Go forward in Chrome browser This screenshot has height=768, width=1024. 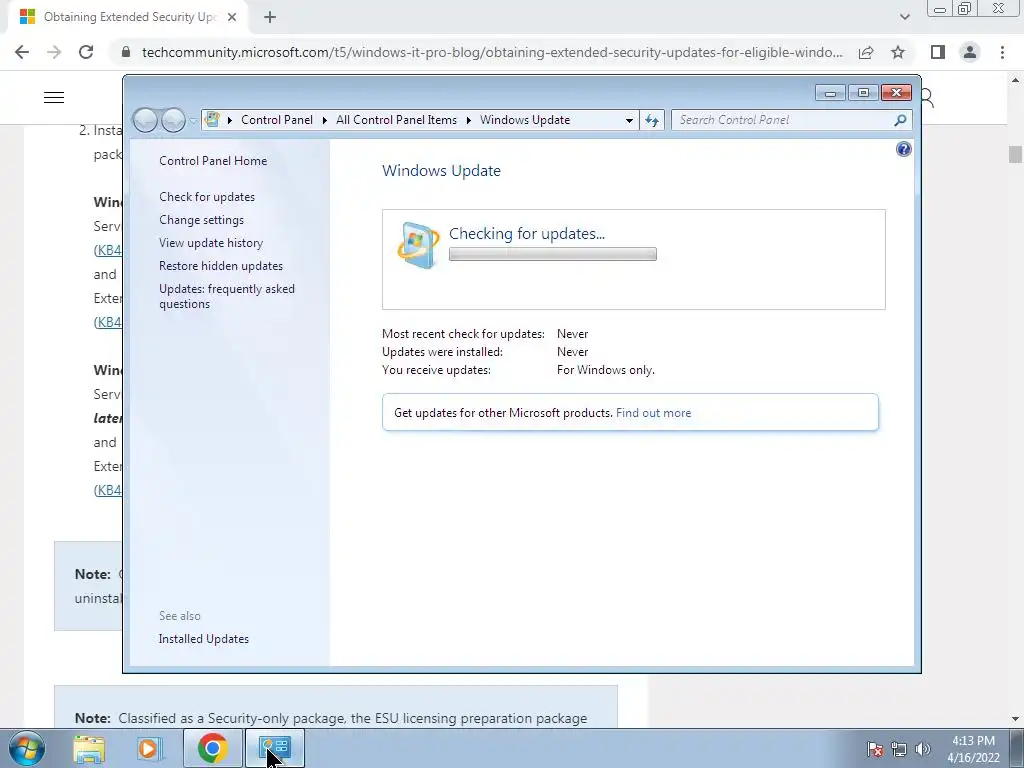[x=54, y=52]
